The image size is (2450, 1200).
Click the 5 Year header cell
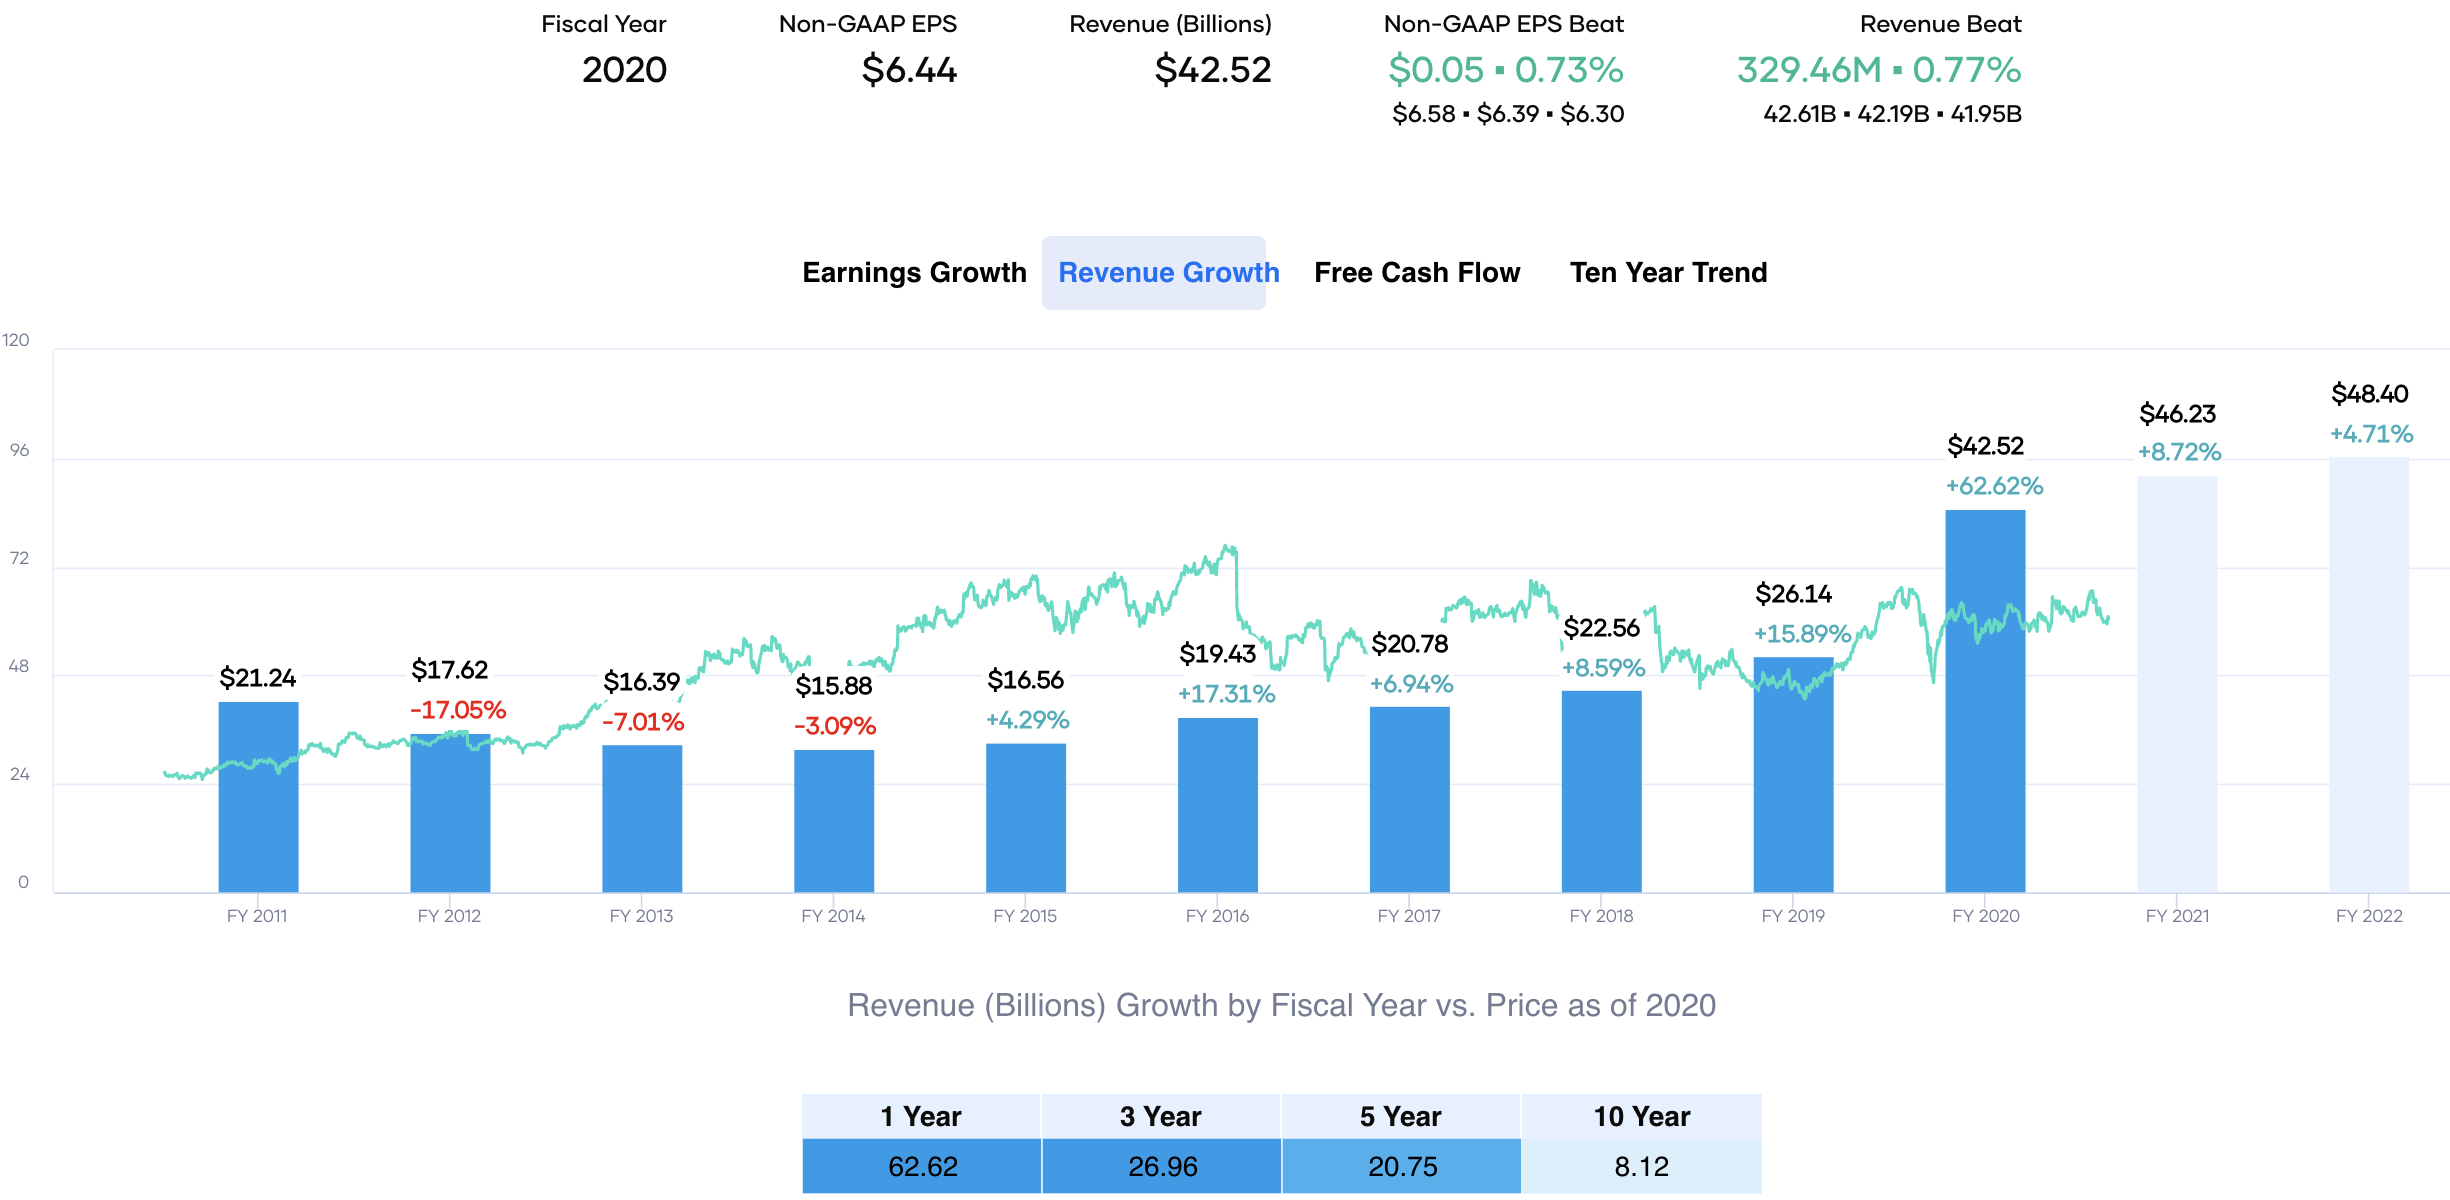pos(1401,1116)
